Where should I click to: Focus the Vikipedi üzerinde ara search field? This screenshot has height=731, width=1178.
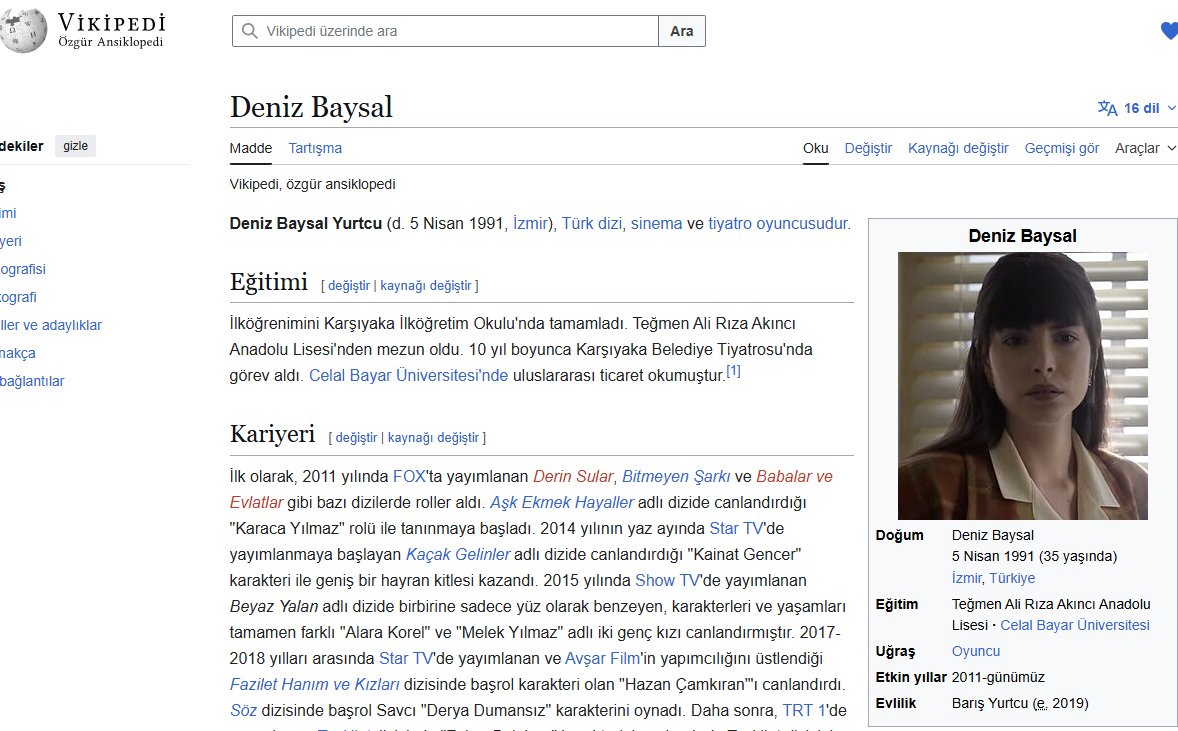click(x=446, y=31)
